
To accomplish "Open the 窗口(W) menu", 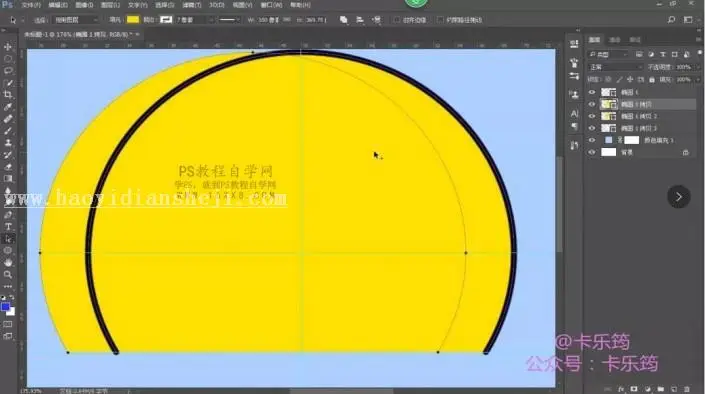I will pyautogui.click(x=272, y=5).
